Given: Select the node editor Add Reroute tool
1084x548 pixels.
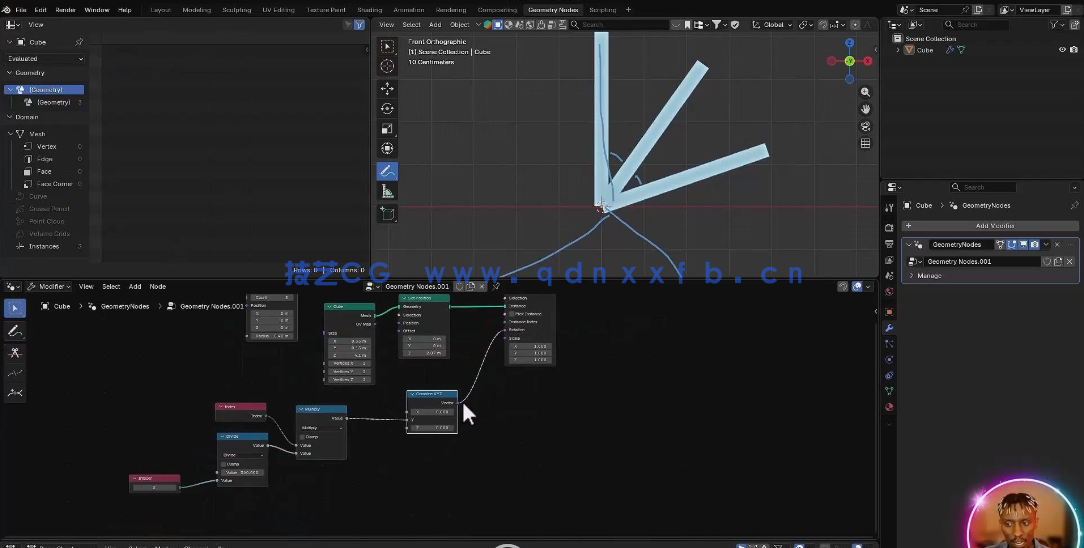Looking at the screenshot, I should click(x=15, y=393).
